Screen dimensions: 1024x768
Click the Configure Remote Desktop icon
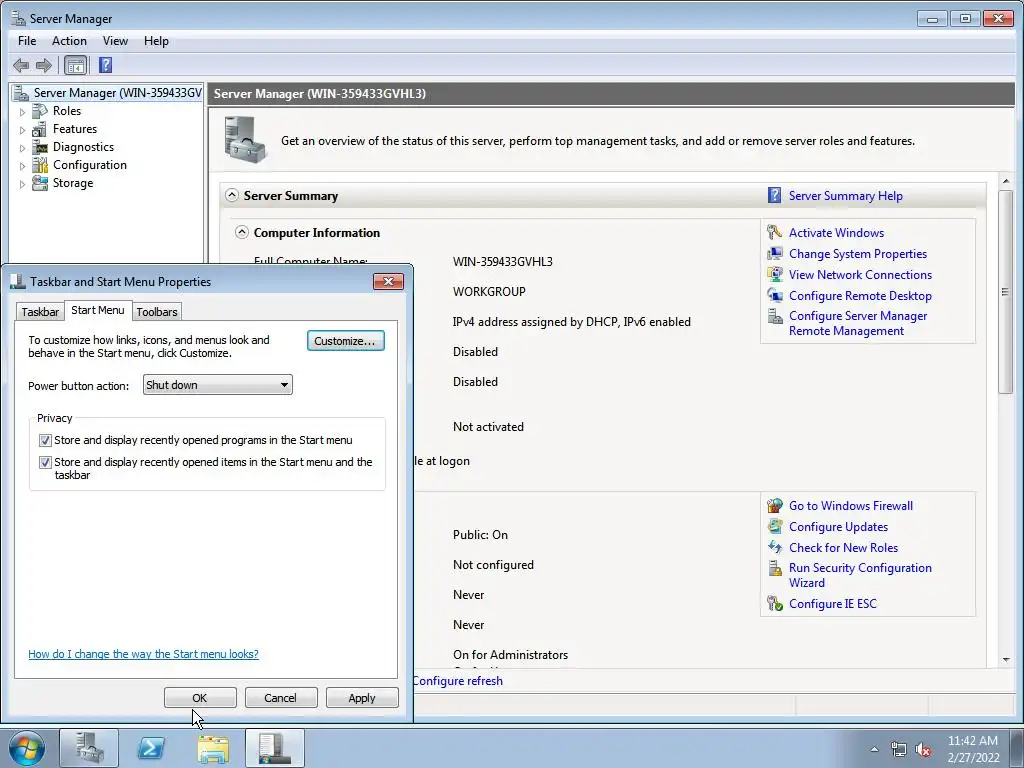(x=775, y=295)
